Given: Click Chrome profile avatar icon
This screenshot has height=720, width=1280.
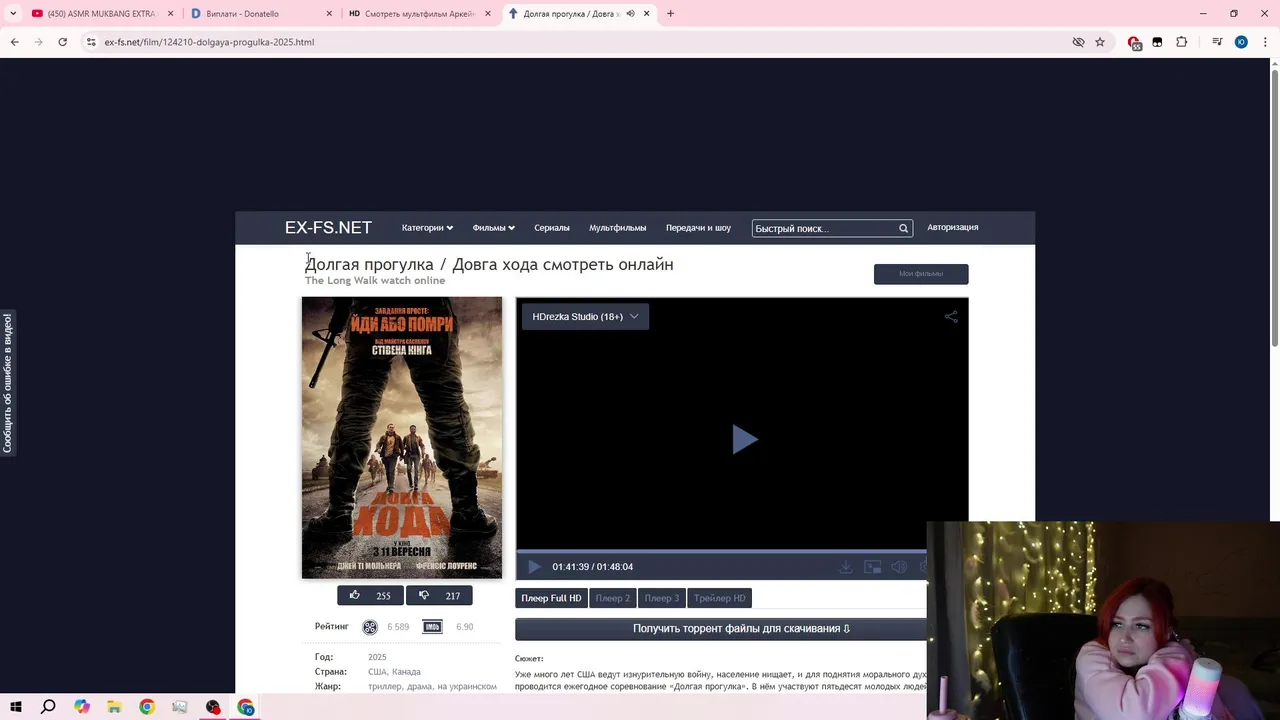Looking at the screenshot, I should coord(1241,42).
